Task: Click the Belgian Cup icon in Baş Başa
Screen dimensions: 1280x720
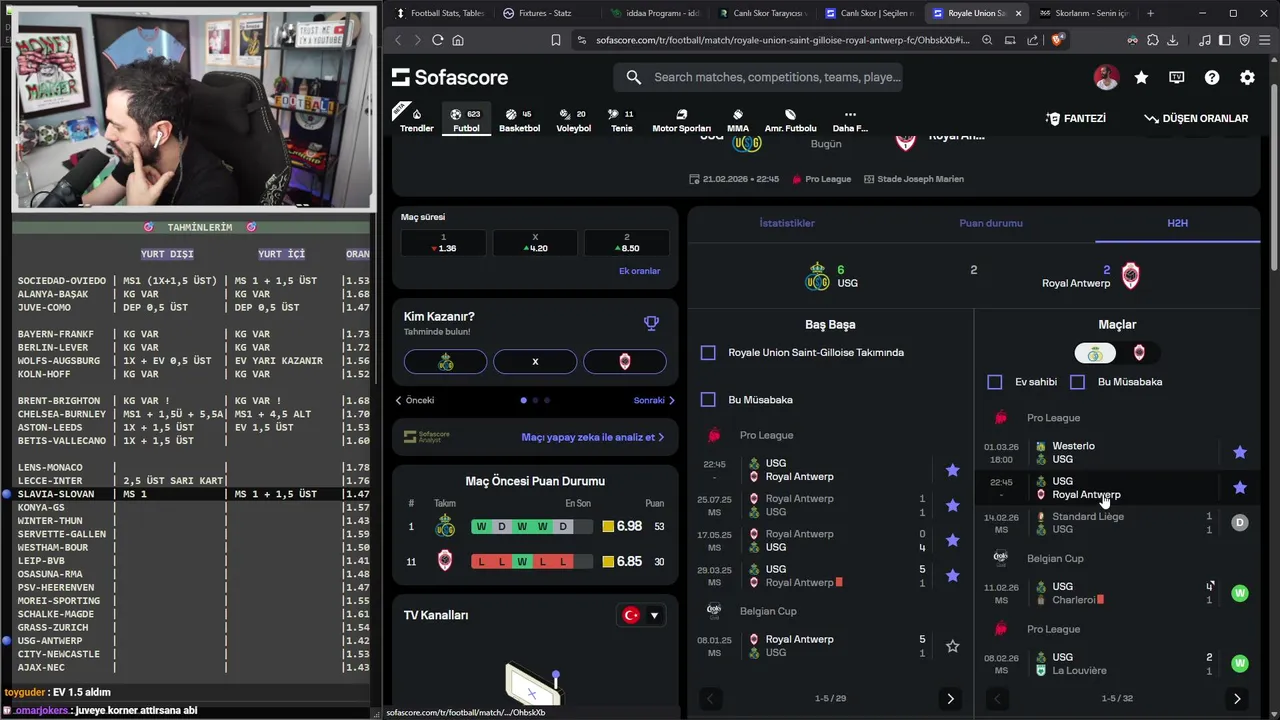Action: coord(714,610)
